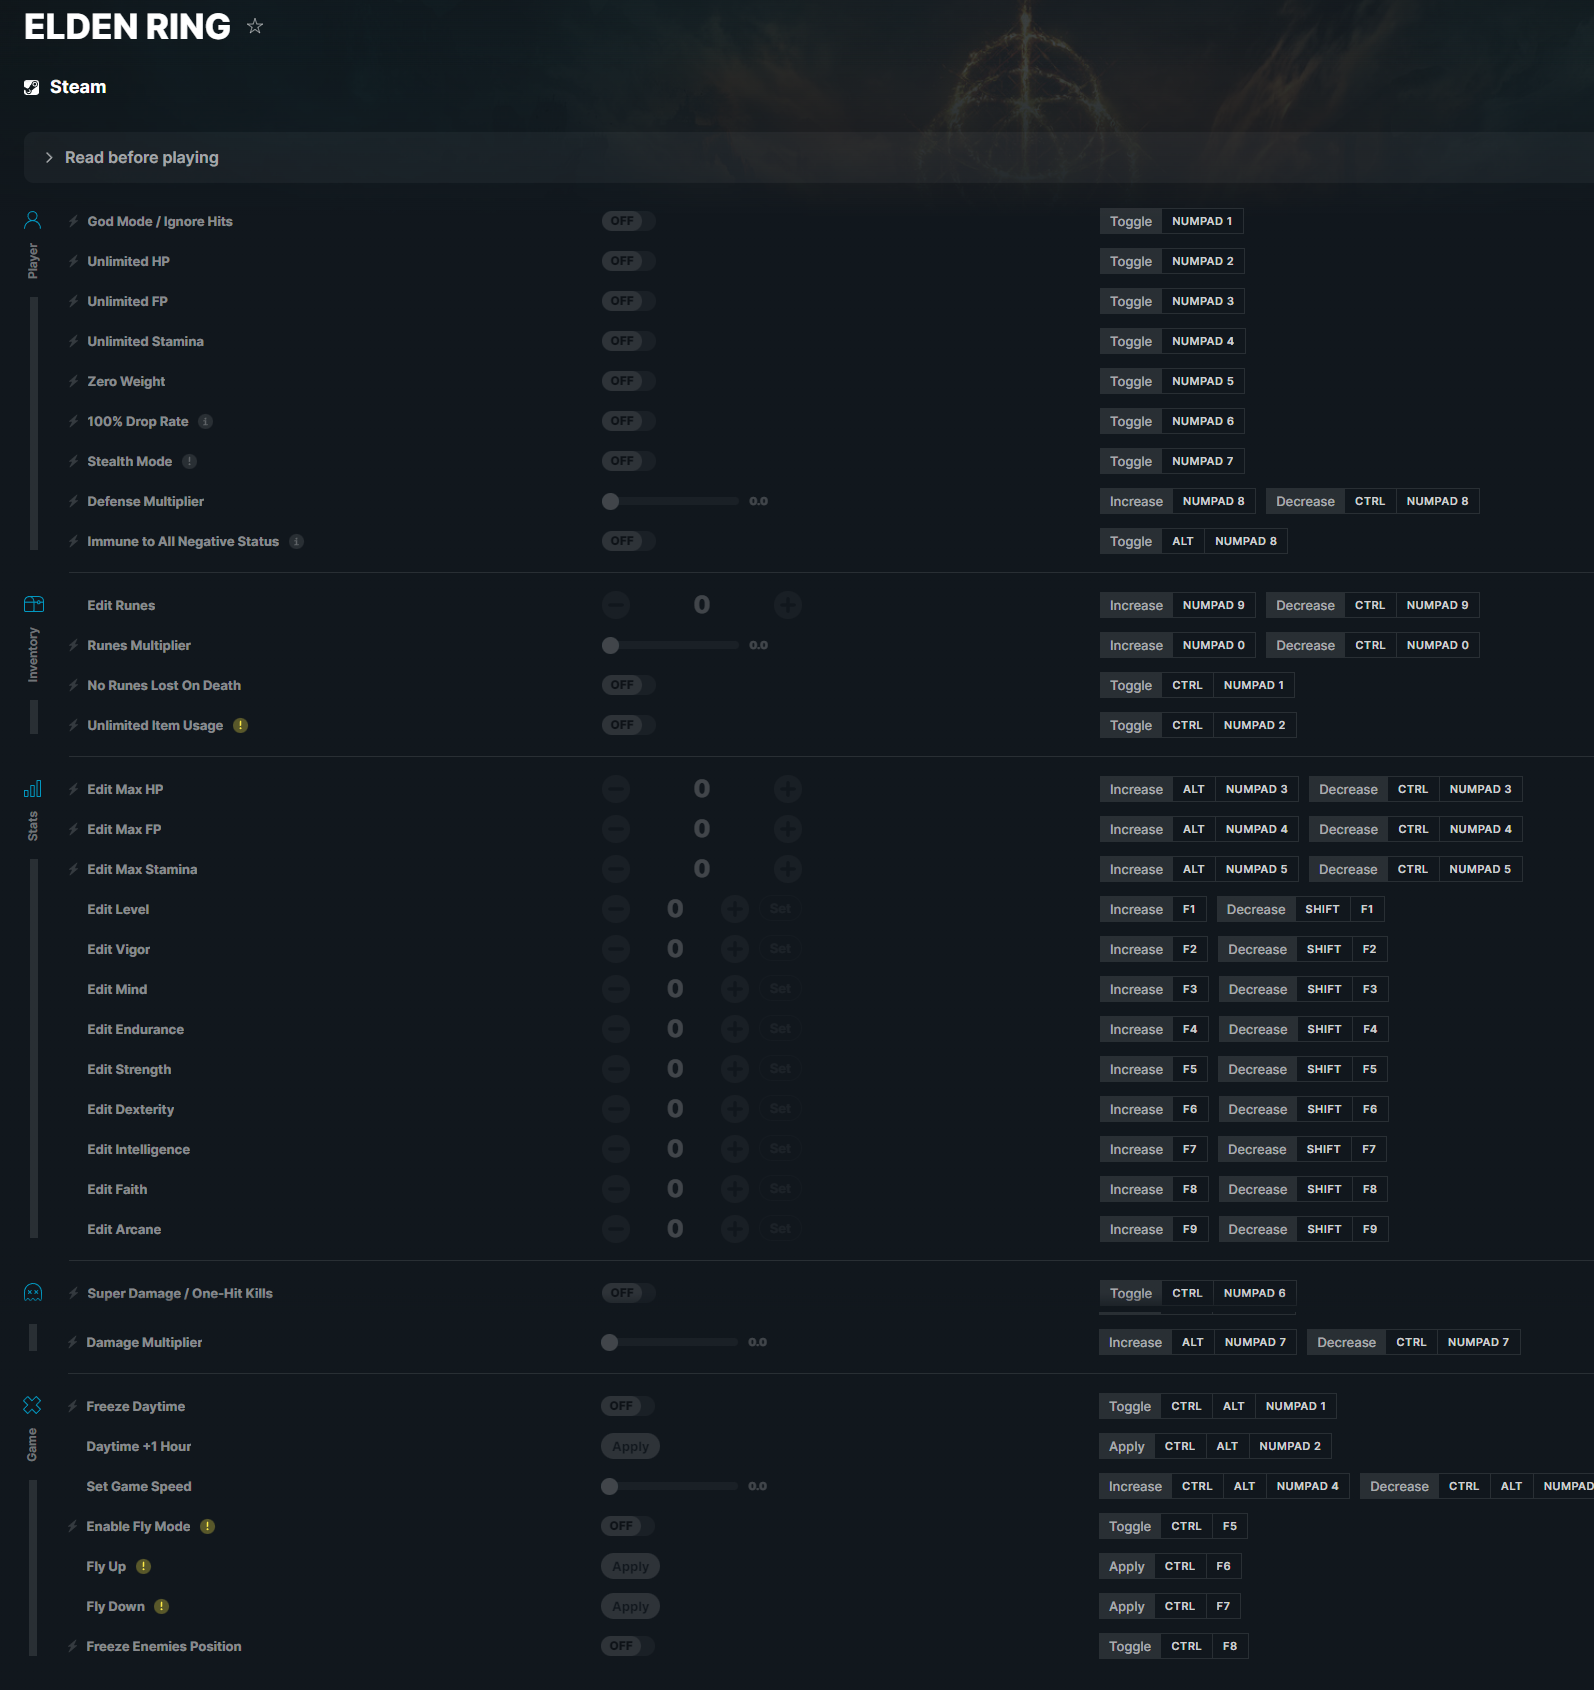This screenshot has height=1690, width=1594.
Task: Toggle Unlimited Item Usage switch
Action: click(x=628, y=725)
